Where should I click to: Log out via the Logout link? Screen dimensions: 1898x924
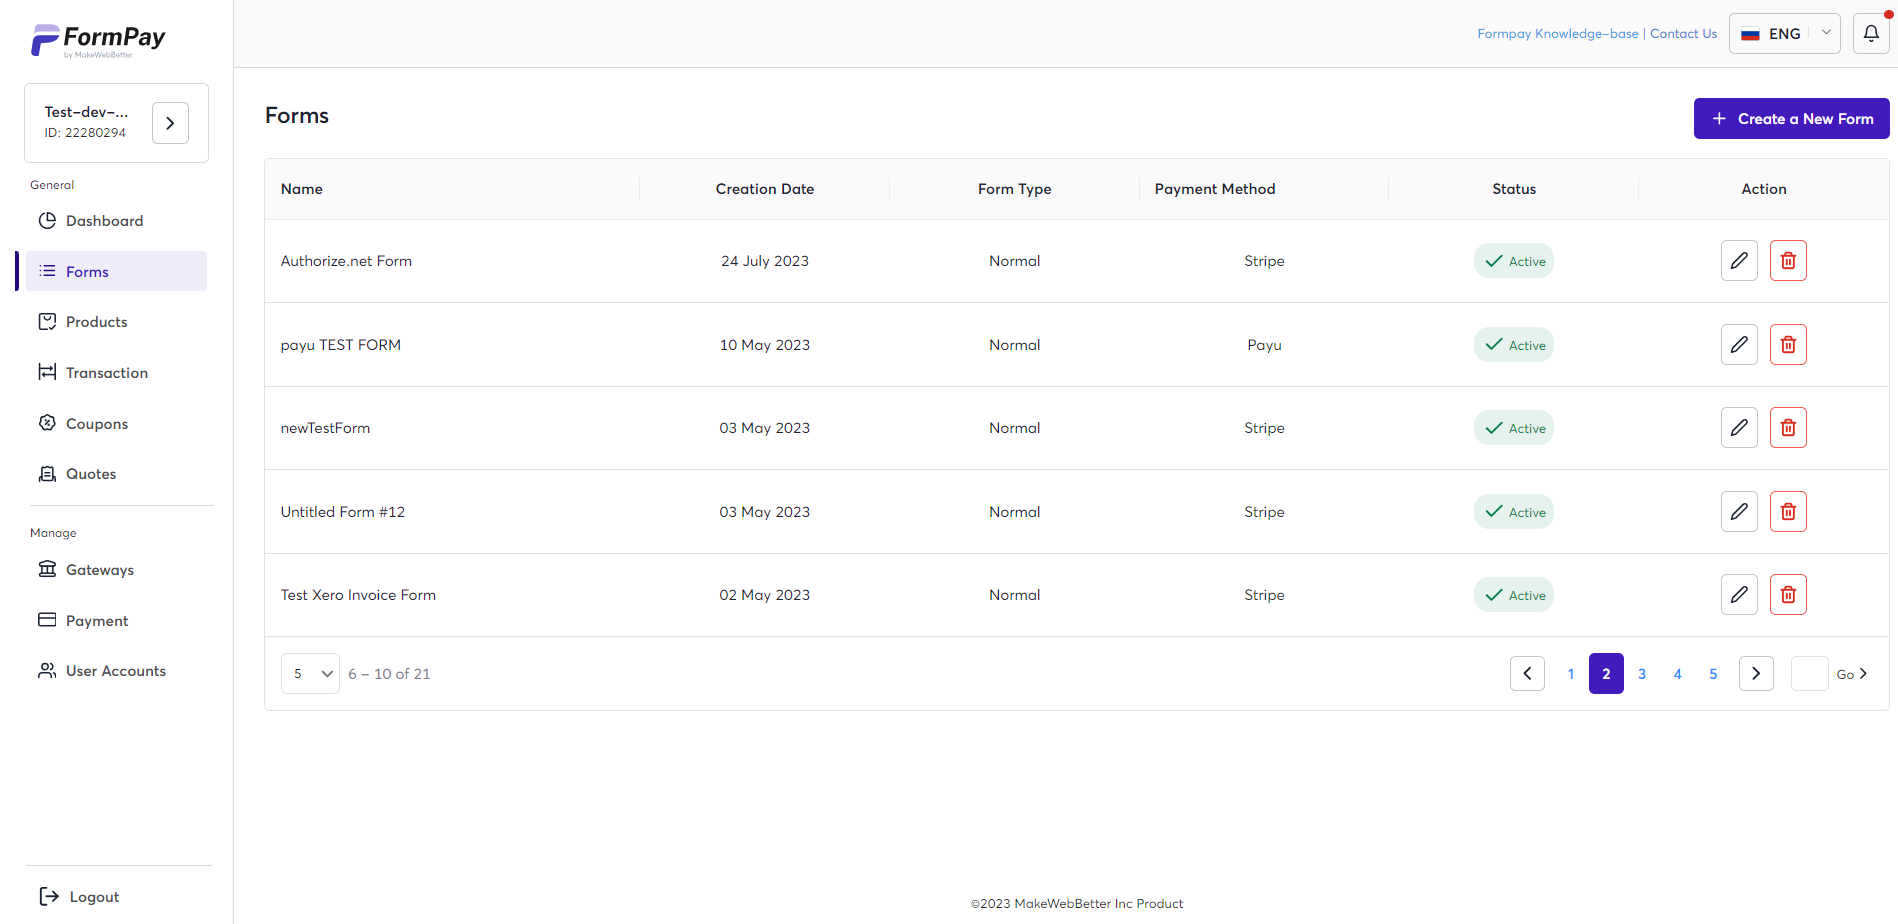pyautogui.click(x=80, y=897)
